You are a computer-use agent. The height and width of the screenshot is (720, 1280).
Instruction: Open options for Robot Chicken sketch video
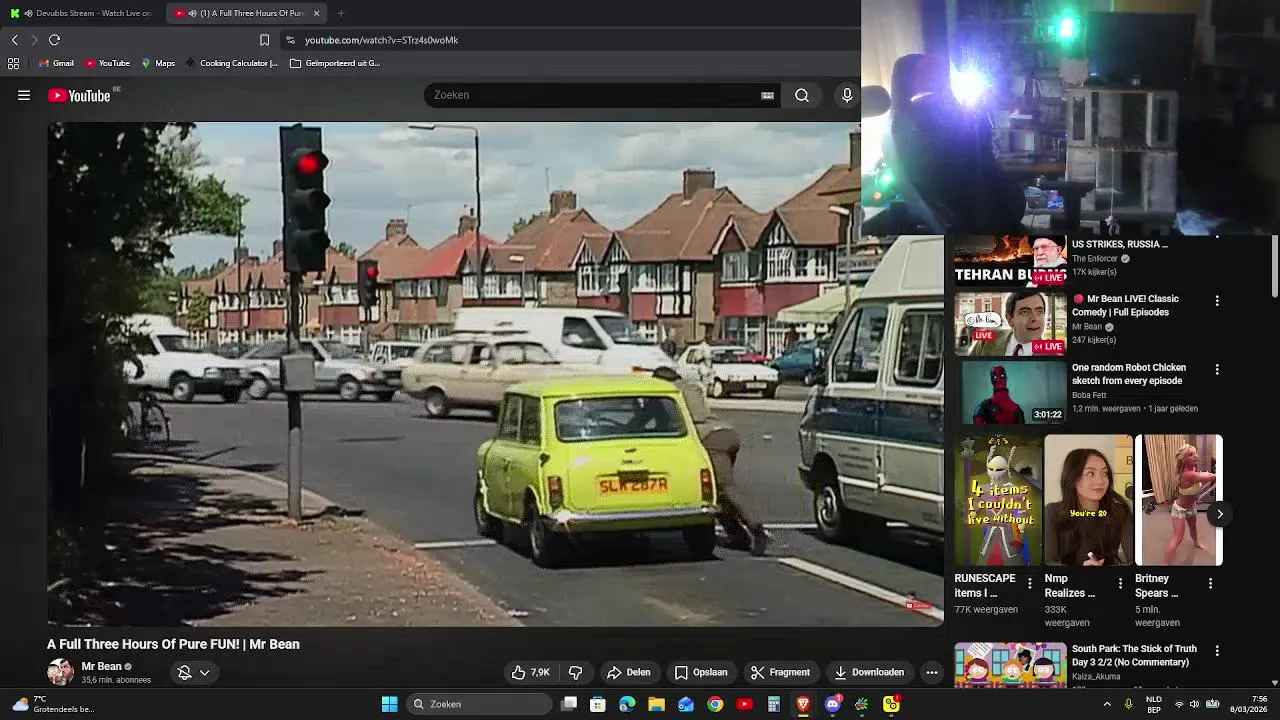tap(1217, 369)
